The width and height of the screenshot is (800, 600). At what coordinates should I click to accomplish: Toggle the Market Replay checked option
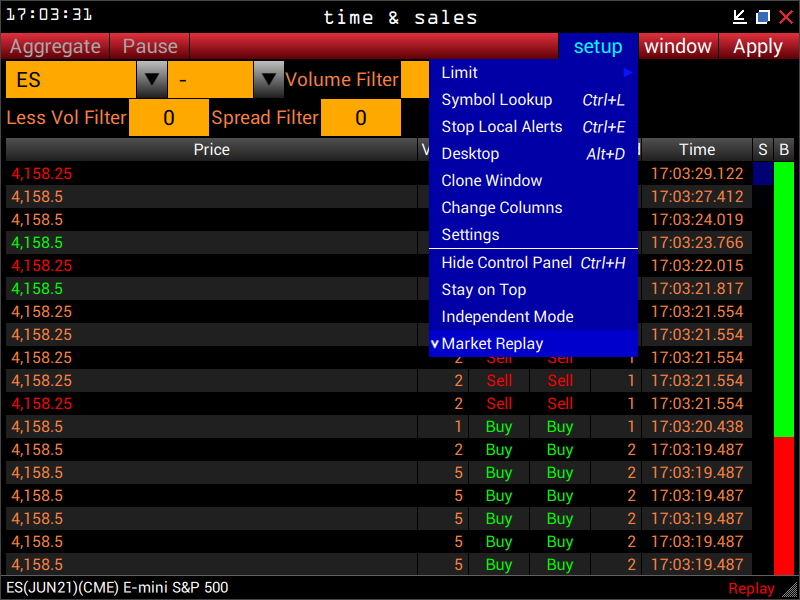(x=533, y=344)
